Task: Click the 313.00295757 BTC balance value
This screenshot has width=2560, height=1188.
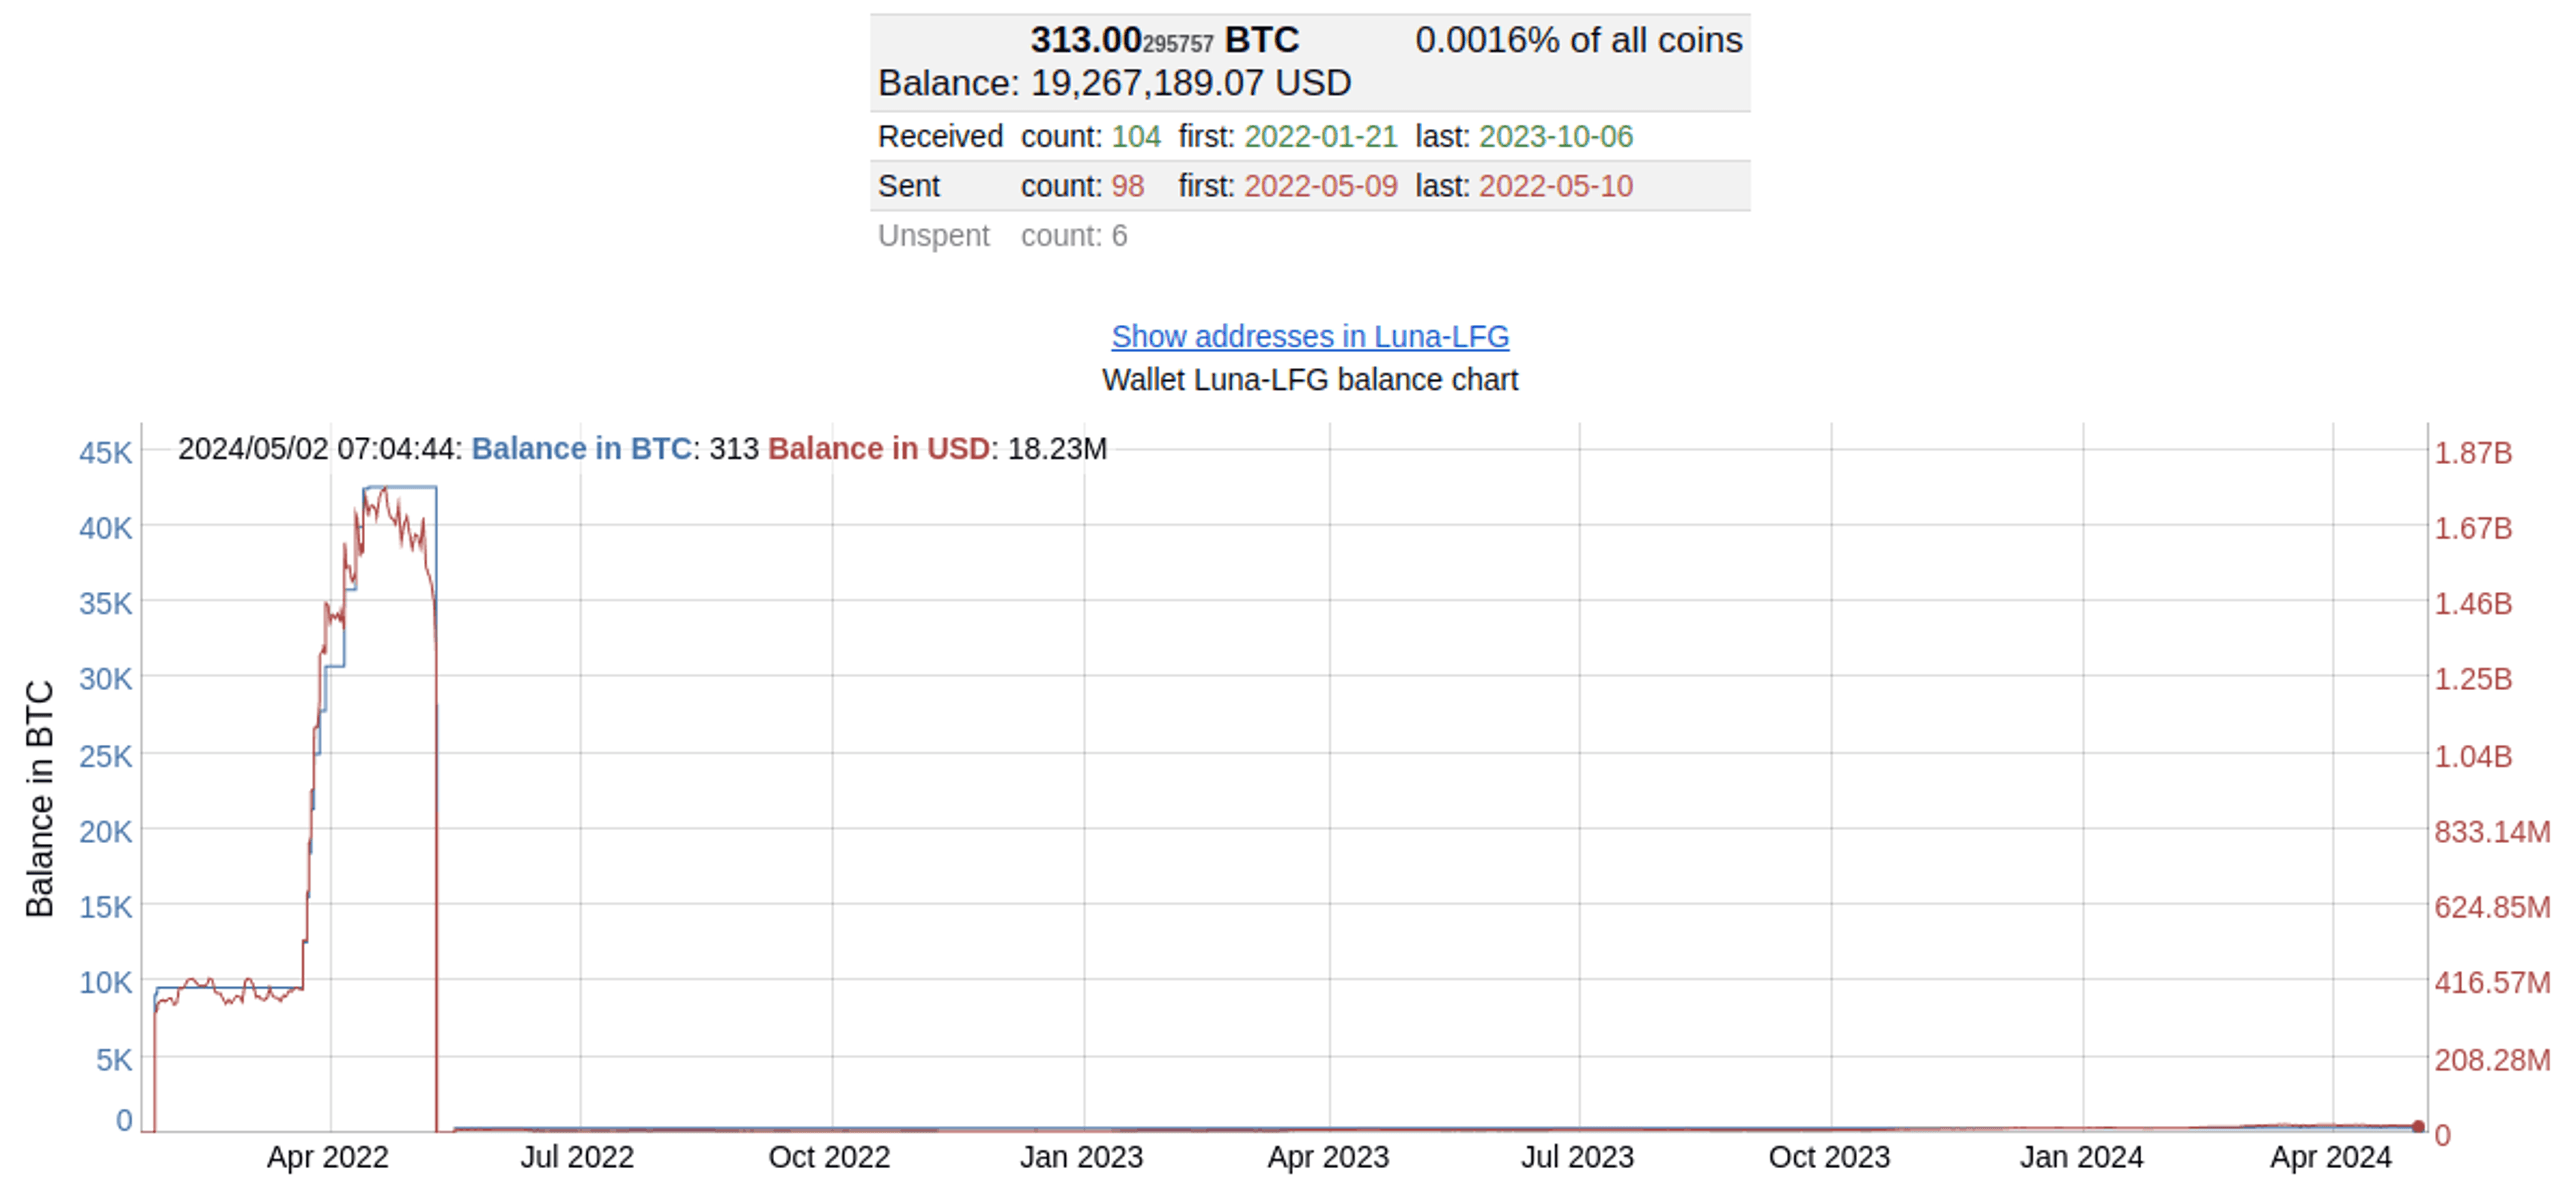Action: point(1164,40)
